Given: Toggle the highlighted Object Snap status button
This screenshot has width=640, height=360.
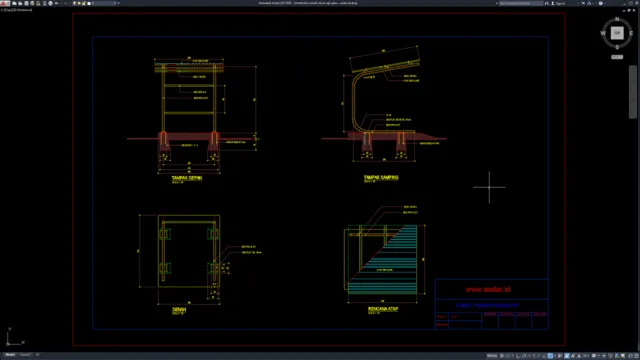Looking at the screenshot, I should (x=550, y=356).
